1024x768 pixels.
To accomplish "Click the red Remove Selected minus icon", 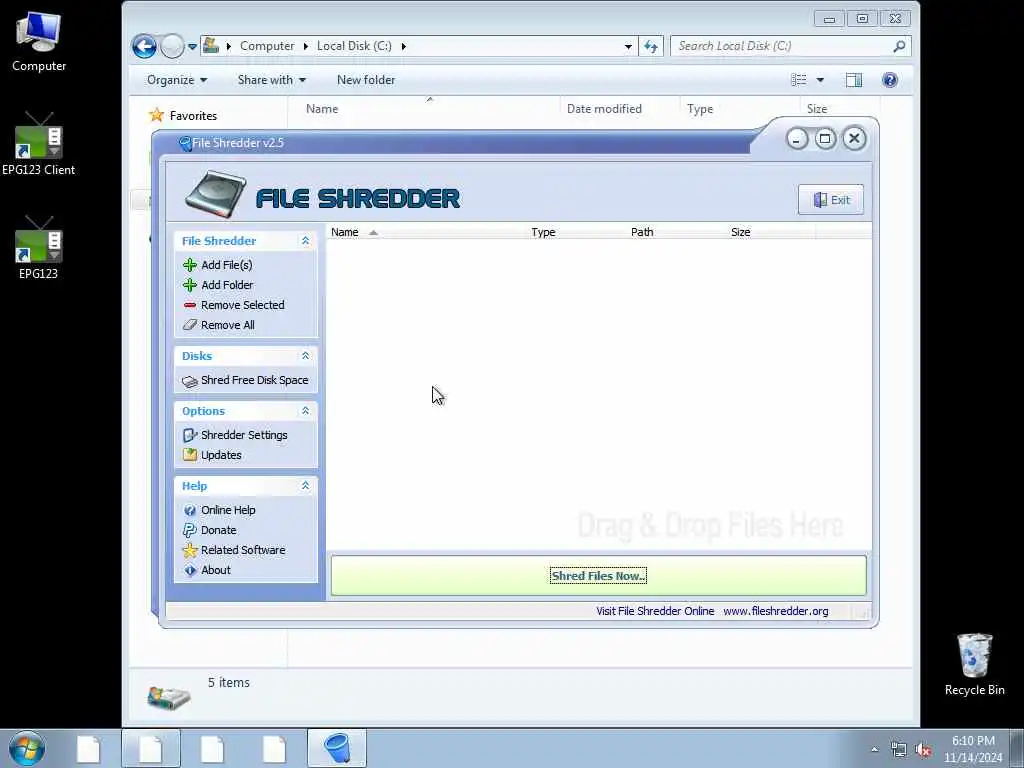I will [x=190, y=305].
